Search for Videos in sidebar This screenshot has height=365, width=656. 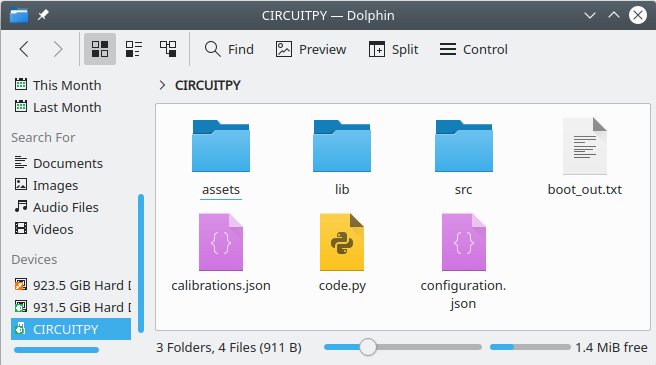pos(71,229)
